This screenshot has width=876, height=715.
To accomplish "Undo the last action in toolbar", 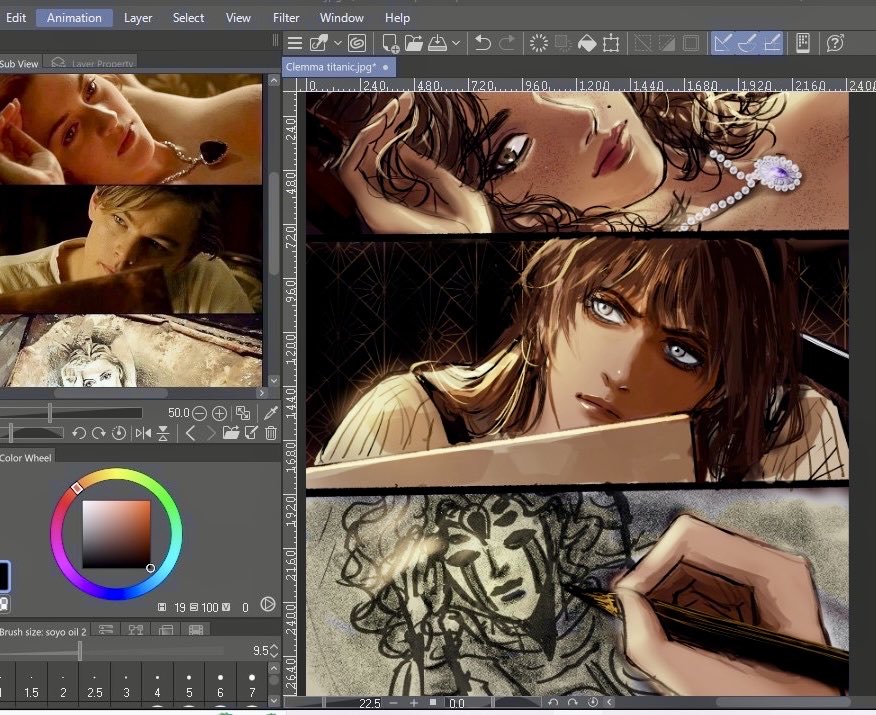I will (482, 43).
